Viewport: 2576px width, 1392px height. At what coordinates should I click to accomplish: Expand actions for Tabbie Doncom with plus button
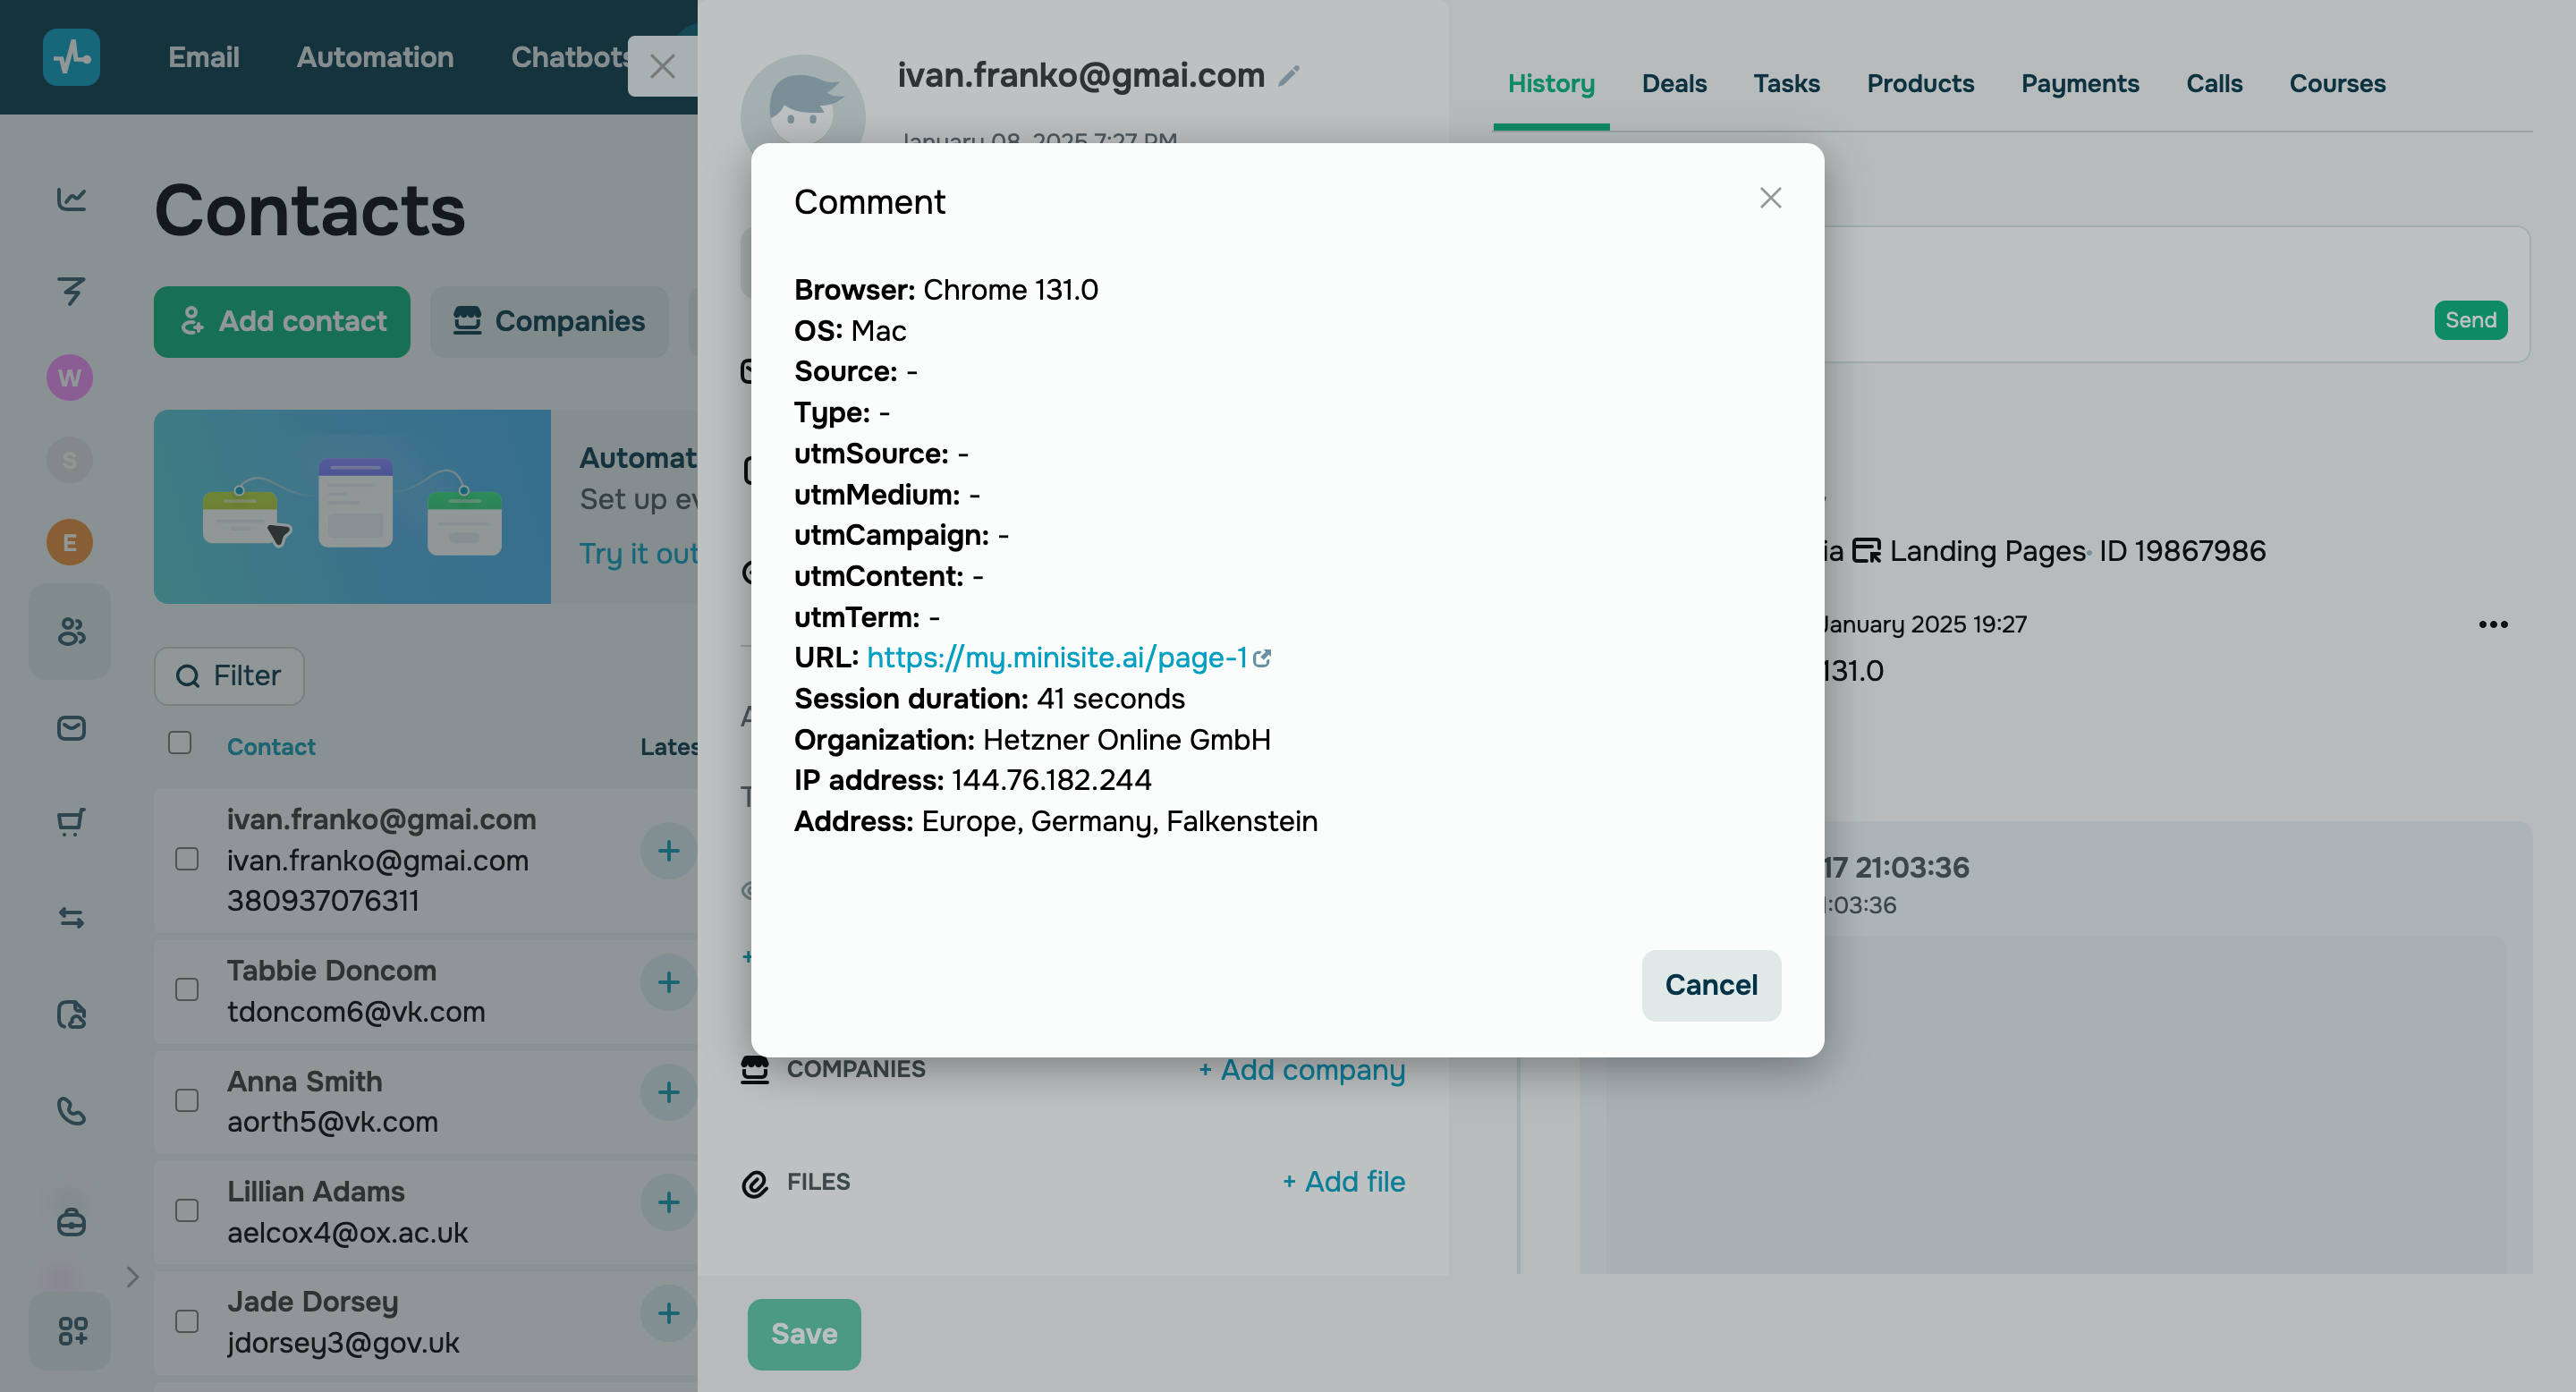point(668,981)
